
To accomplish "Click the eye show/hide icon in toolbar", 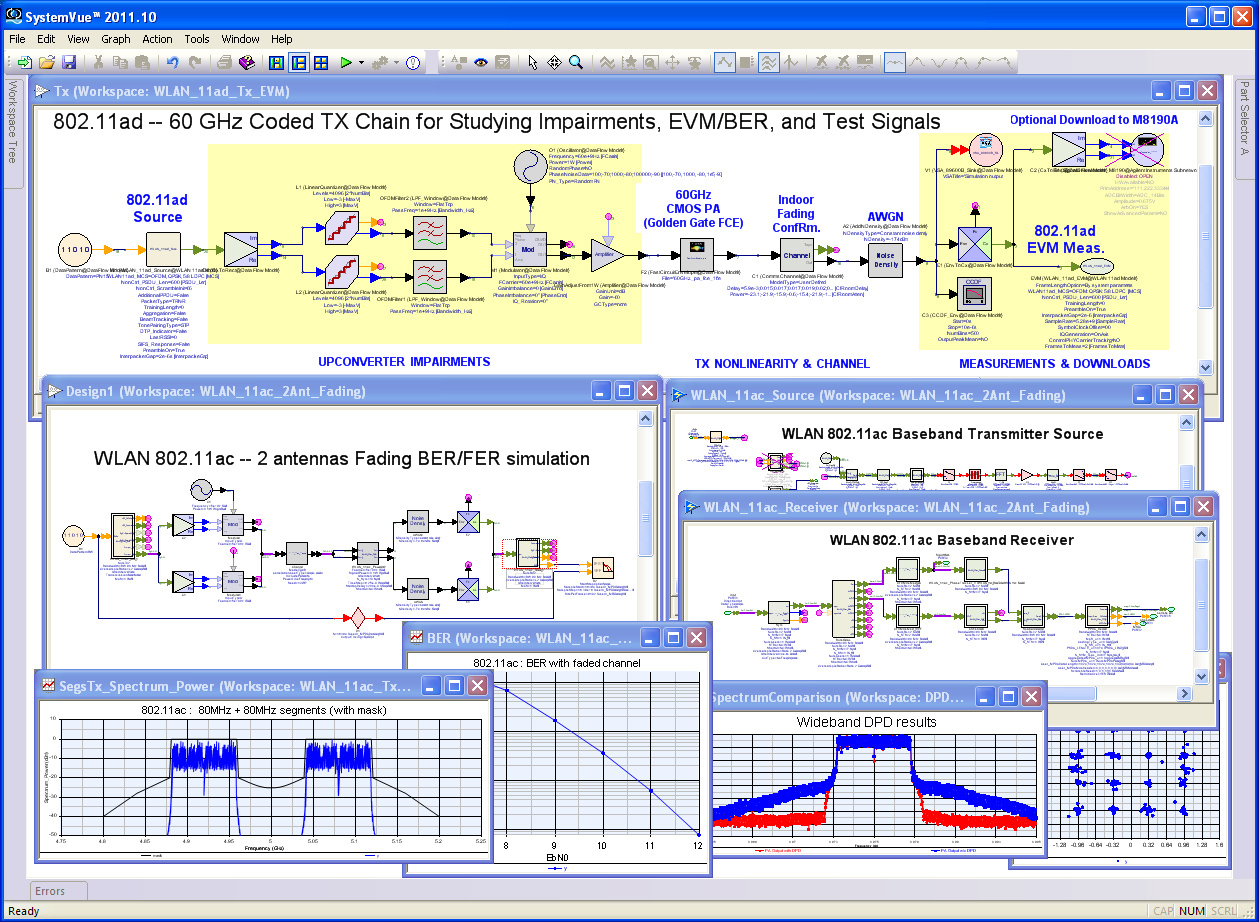I will coord(481,62).
